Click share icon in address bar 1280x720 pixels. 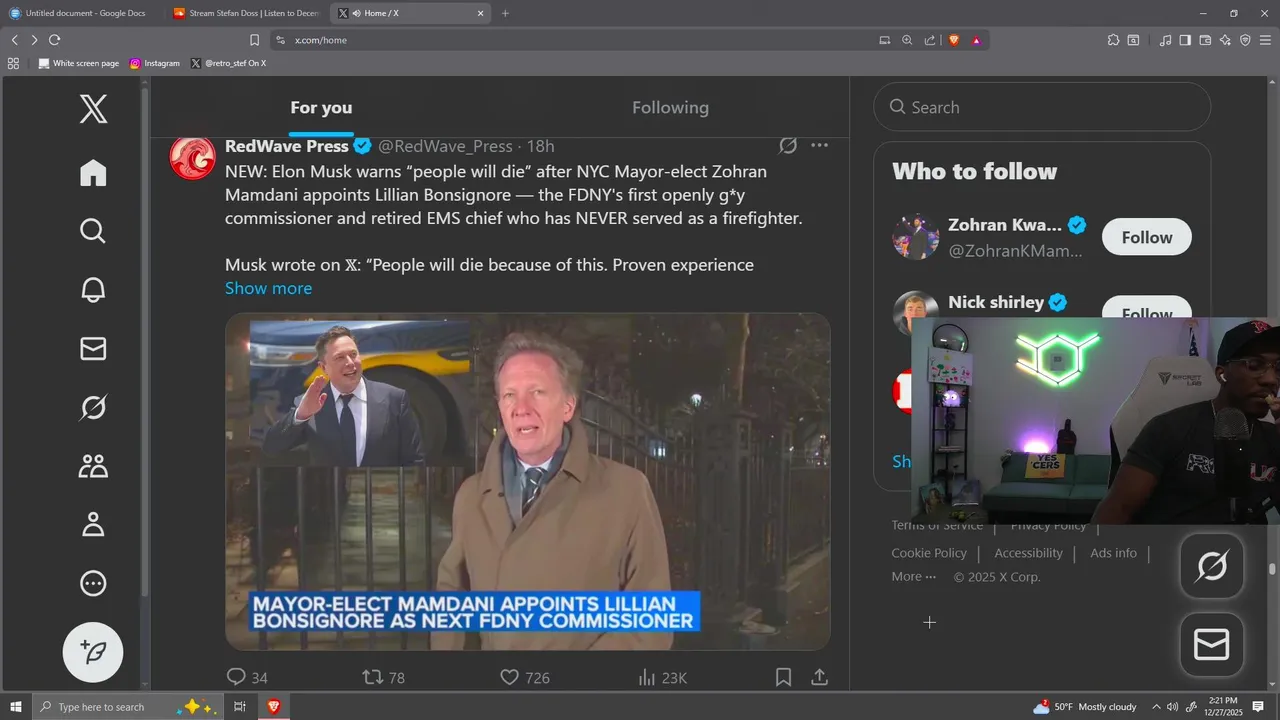click(x=930, y=40)
